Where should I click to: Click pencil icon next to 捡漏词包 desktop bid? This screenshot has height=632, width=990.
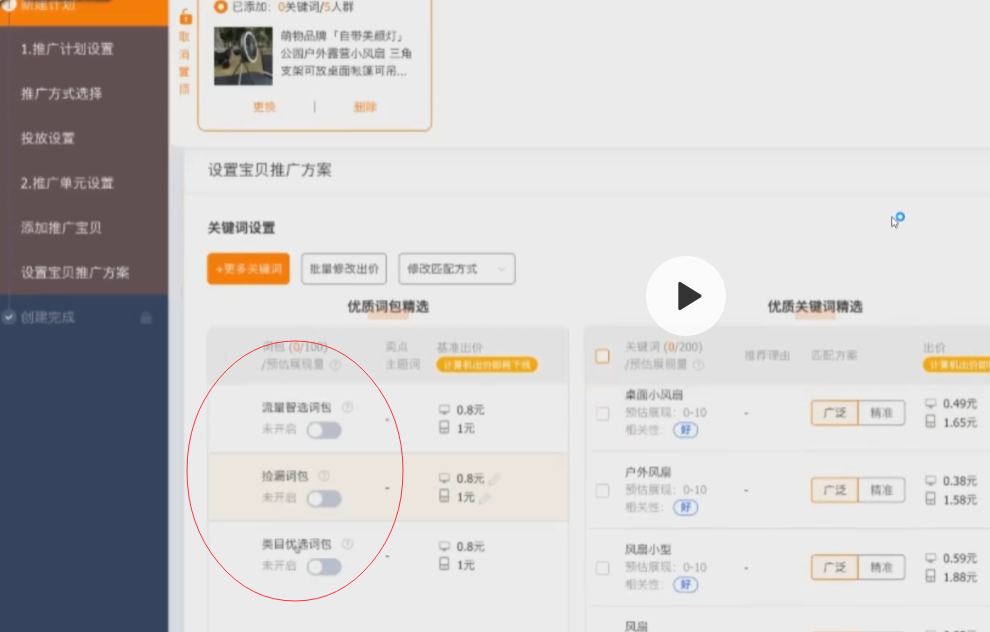coord(495,479)
